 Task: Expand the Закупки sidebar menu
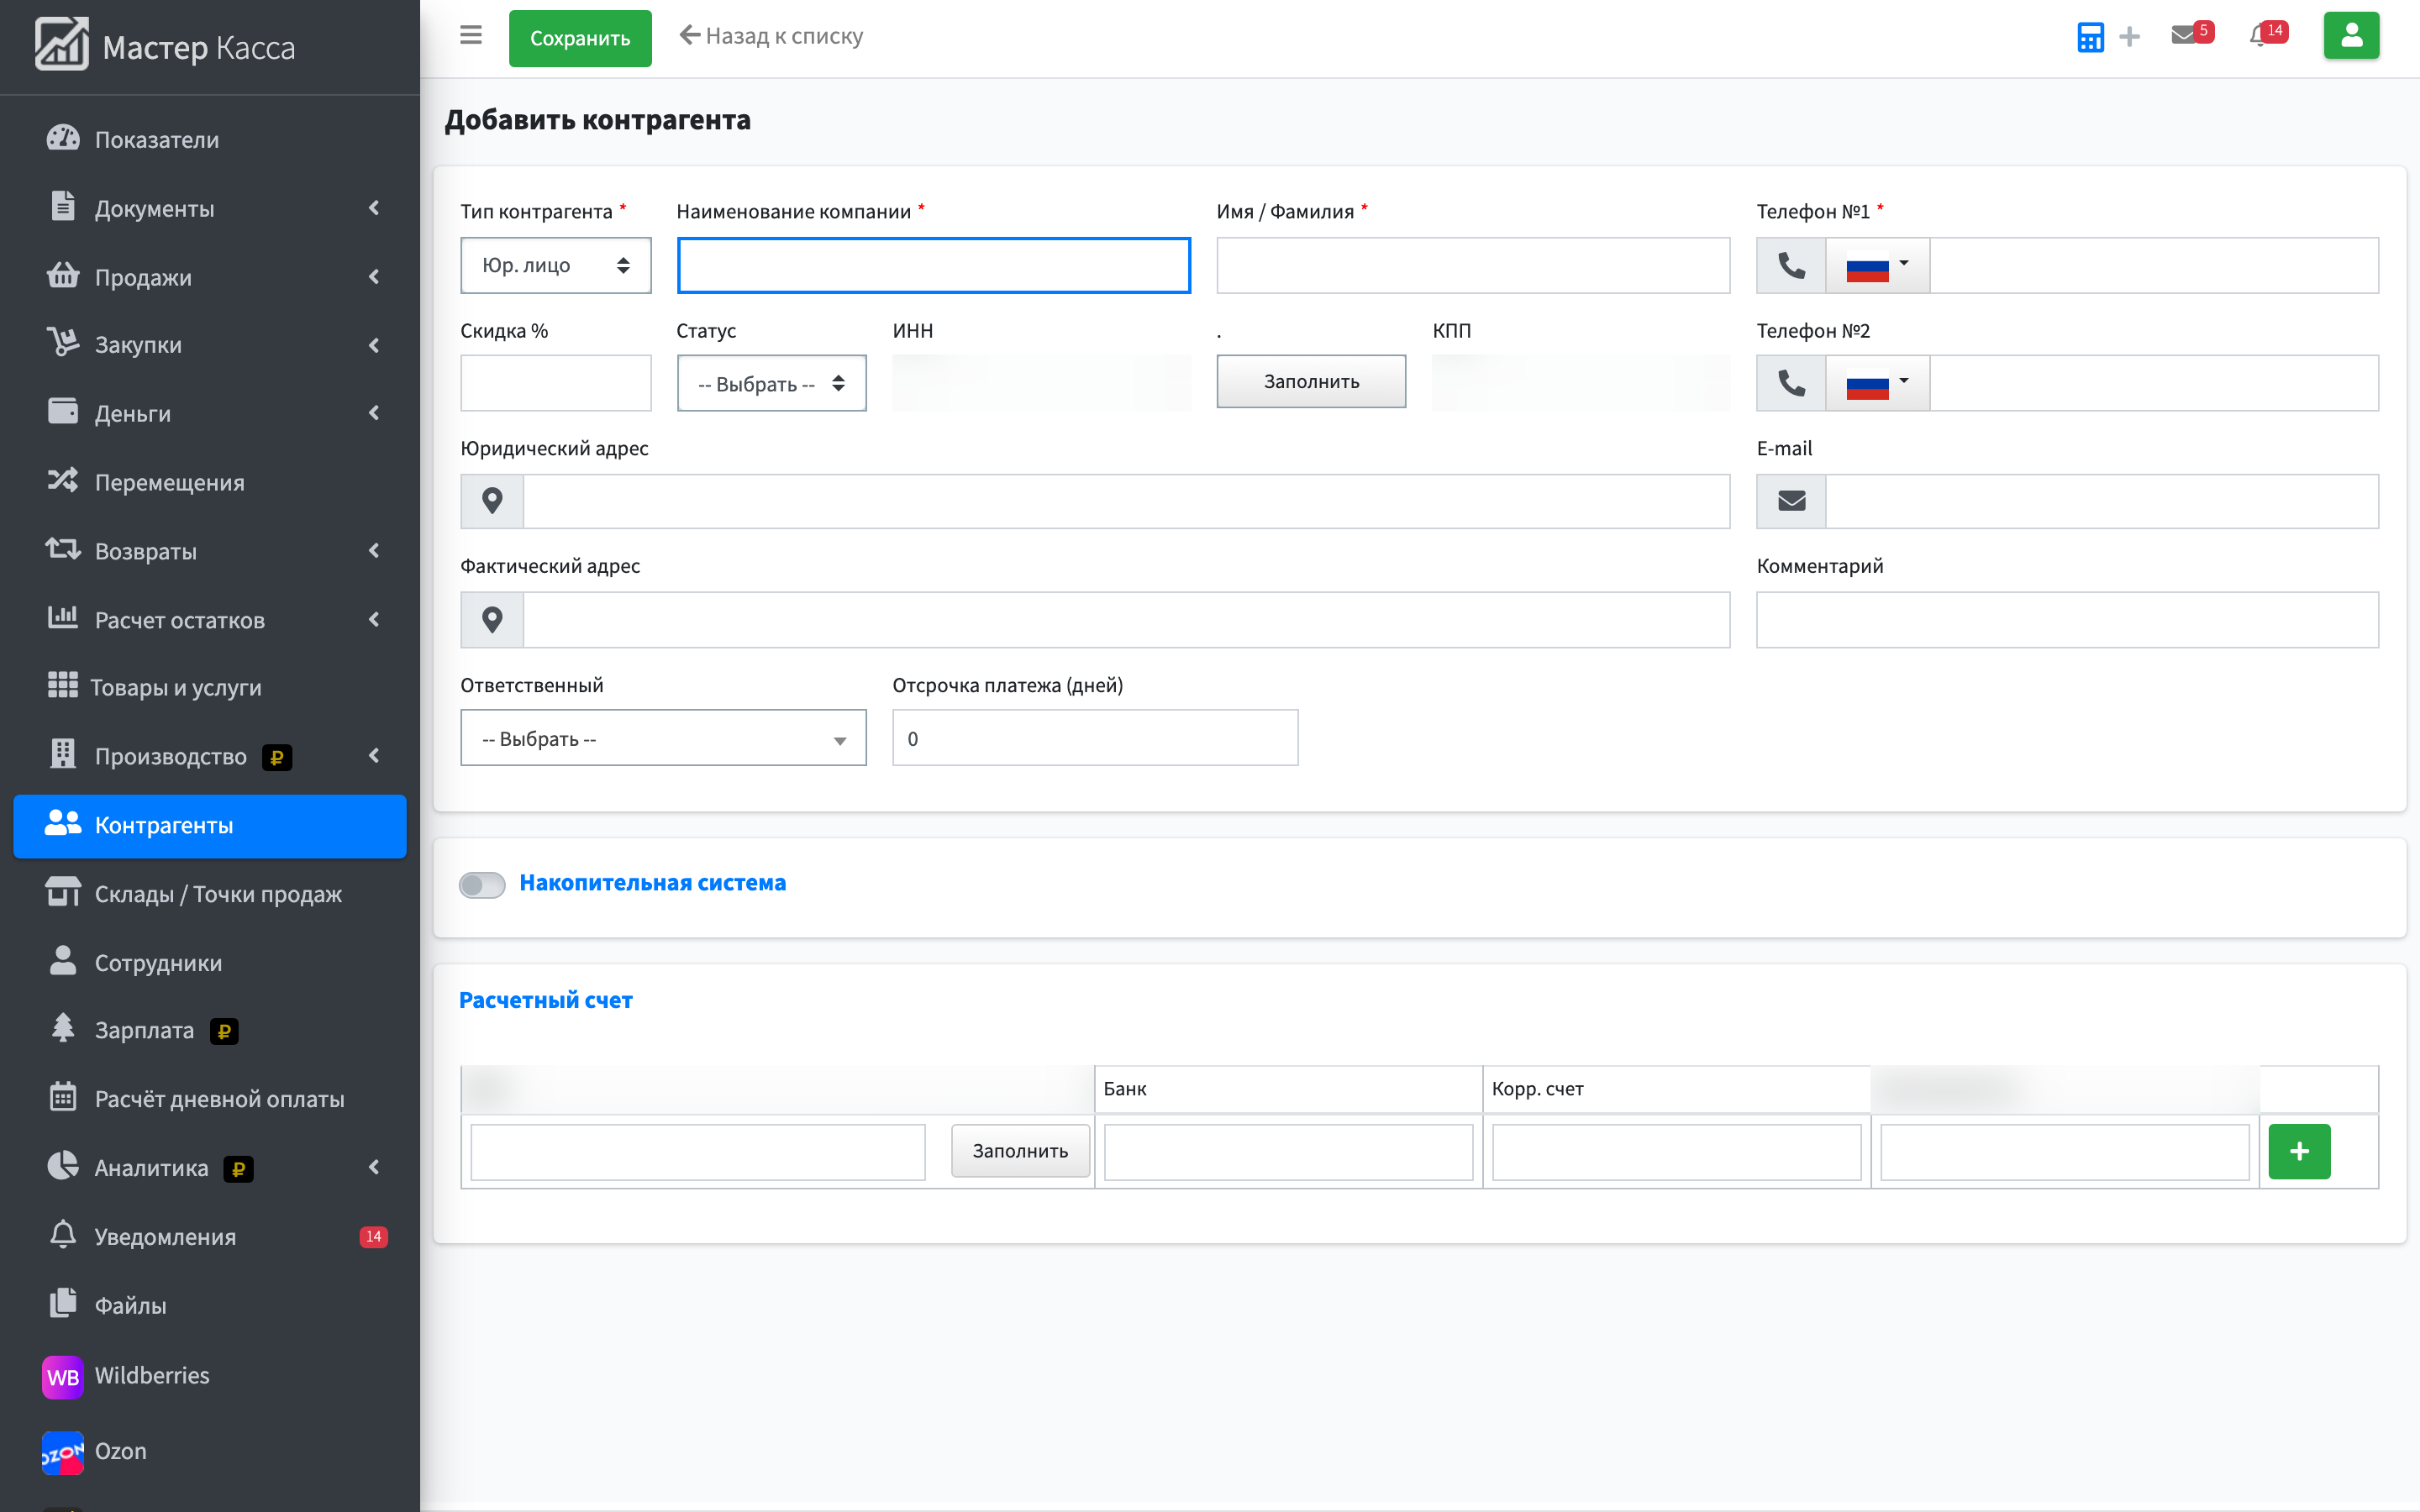click(x=210, y=345)
